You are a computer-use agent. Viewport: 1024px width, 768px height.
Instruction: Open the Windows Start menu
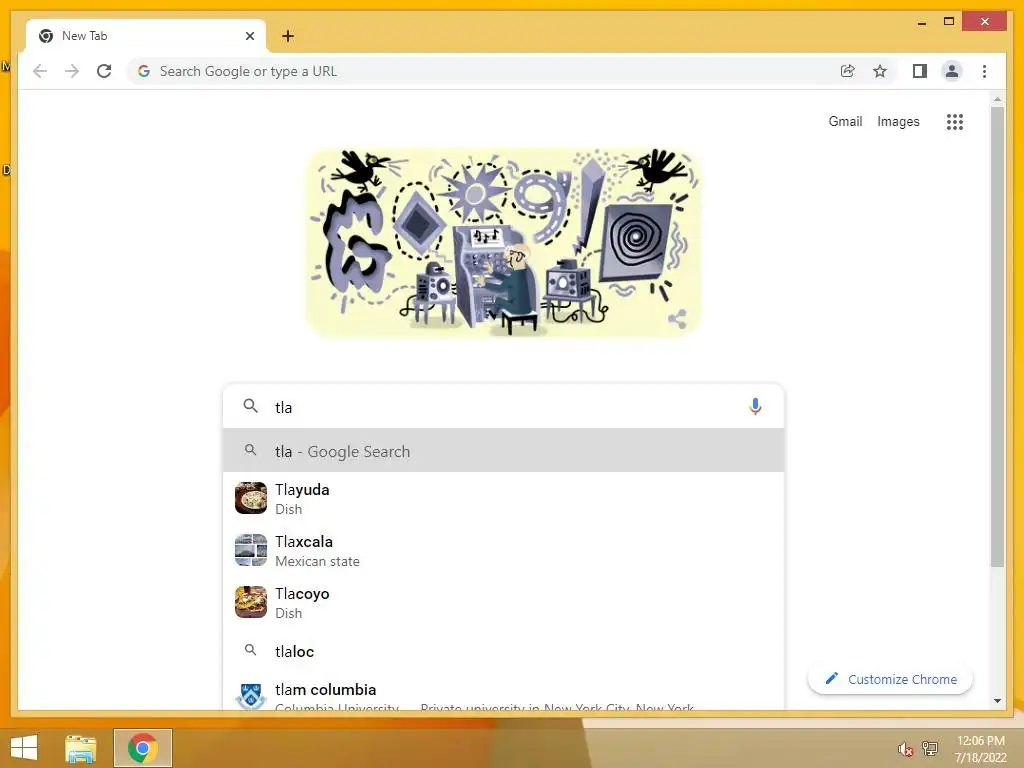pyautogui.click(x=24, y=748)
